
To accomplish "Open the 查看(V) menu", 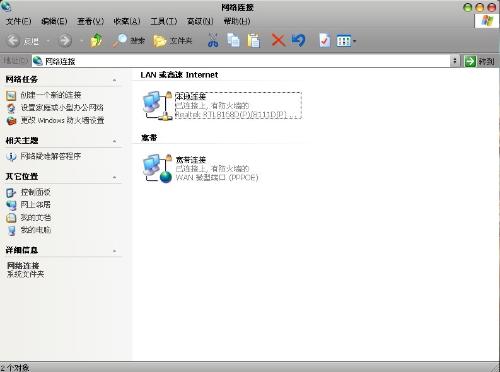I will tap(90, 21).
